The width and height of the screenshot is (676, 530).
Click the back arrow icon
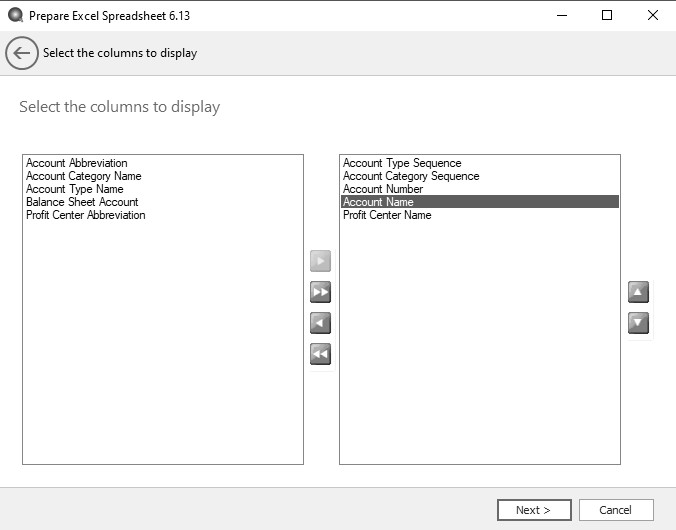[x=22, y=53]
